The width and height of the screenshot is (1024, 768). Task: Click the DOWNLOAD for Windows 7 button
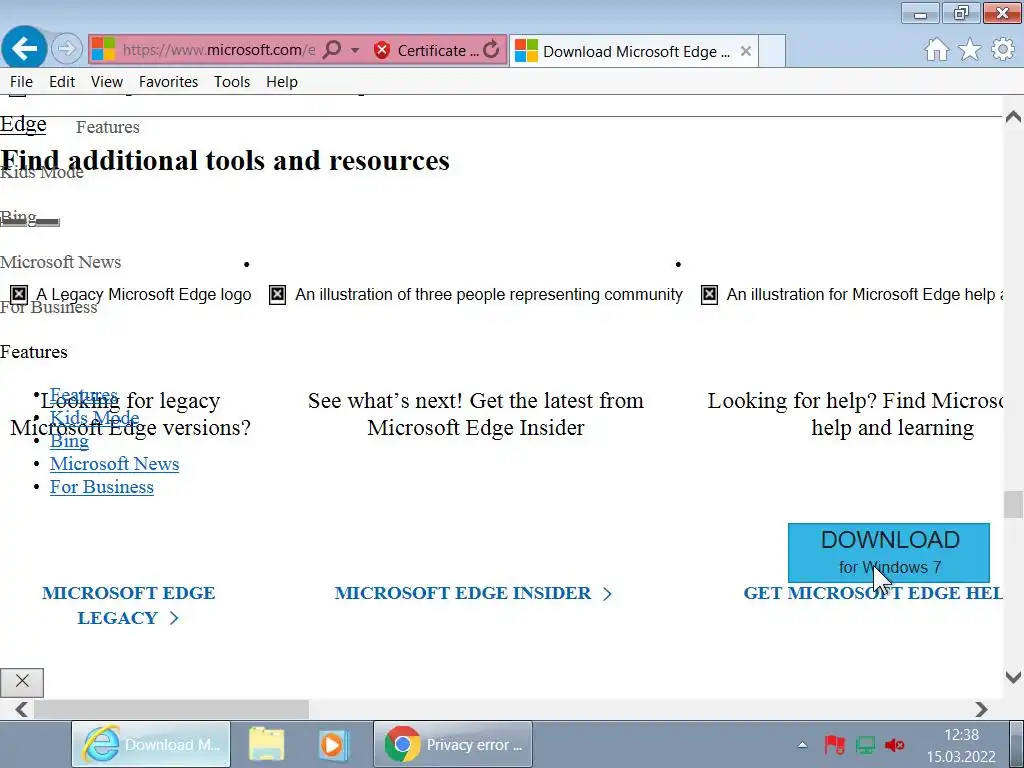[x=889, y=552]
